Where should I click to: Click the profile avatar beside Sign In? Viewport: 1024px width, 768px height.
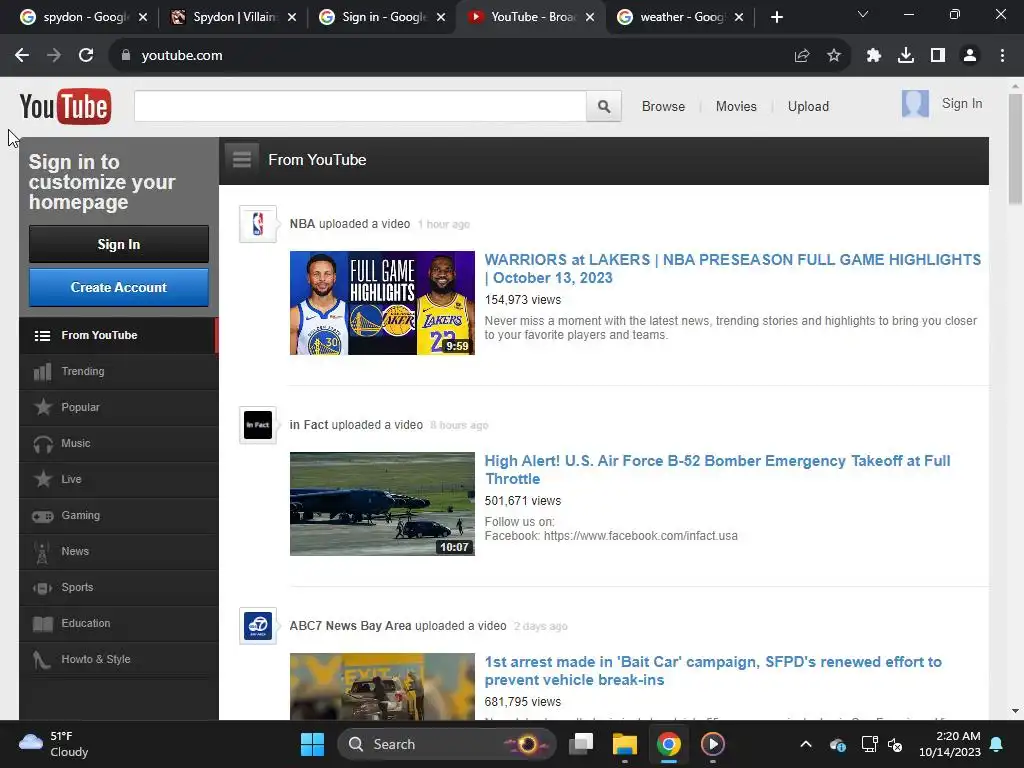point(915,104)
